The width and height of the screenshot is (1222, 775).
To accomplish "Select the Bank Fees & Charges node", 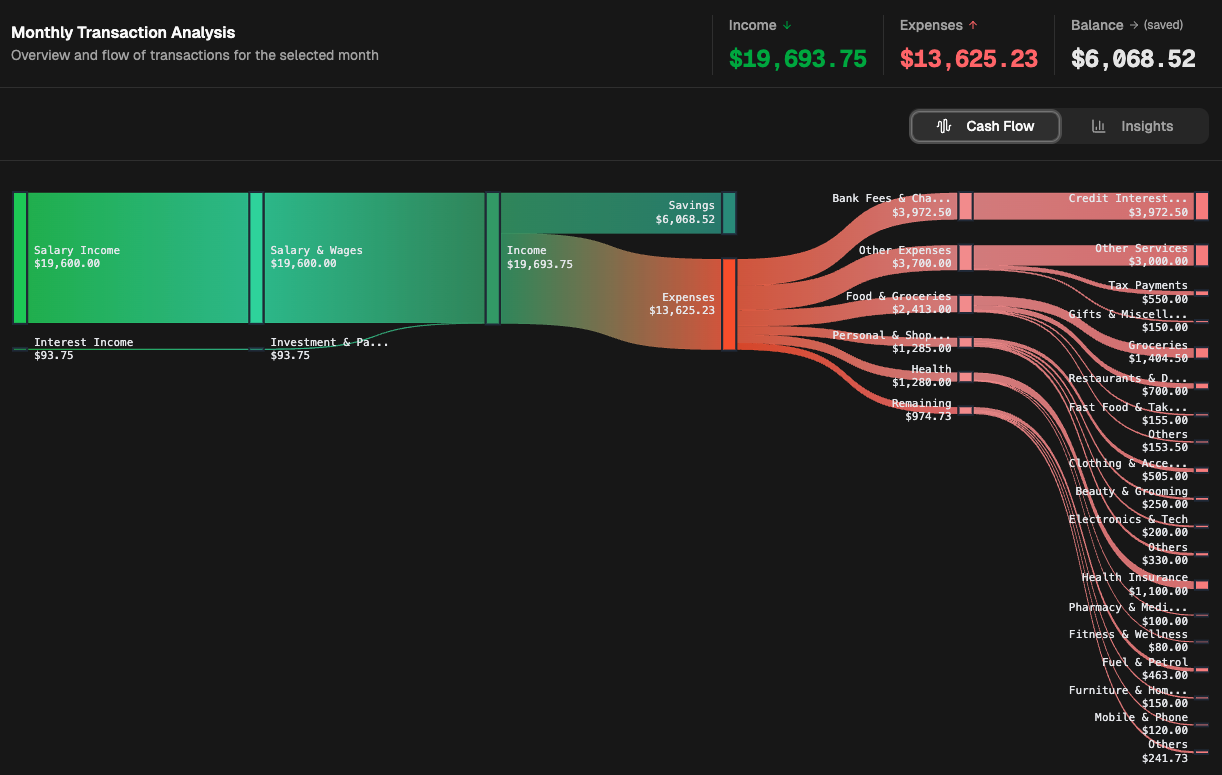I will (965, 206).
